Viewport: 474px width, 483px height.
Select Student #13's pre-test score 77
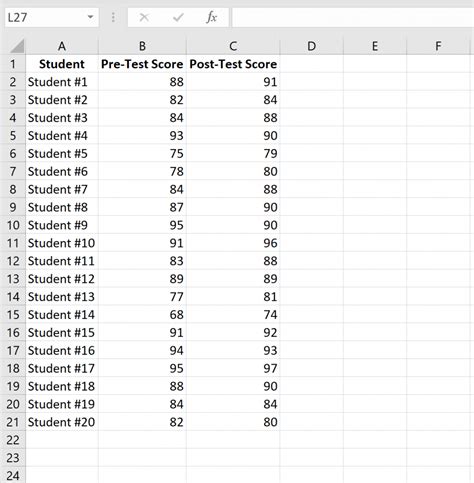click(142, 297)
